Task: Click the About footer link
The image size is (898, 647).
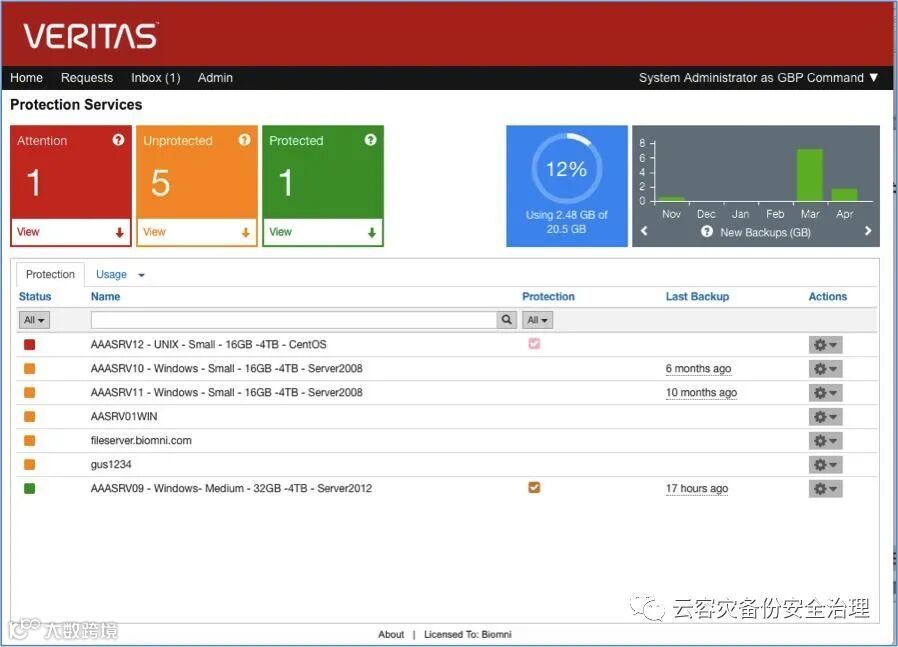Action: (x=391, y=634)
